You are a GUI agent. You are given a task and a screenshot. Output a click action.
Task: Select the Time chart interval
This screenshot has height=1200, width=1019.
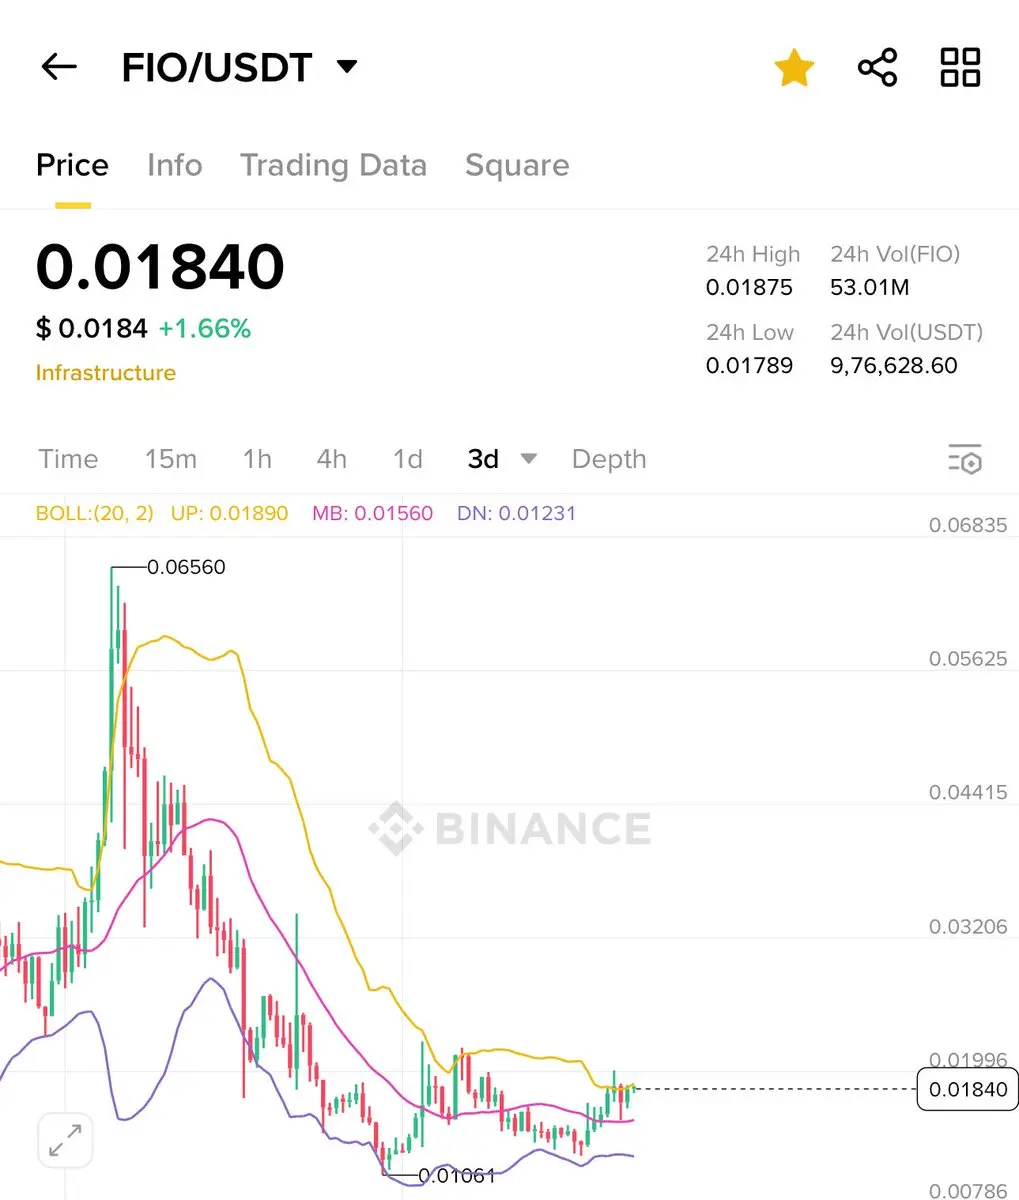click(68, 459)
